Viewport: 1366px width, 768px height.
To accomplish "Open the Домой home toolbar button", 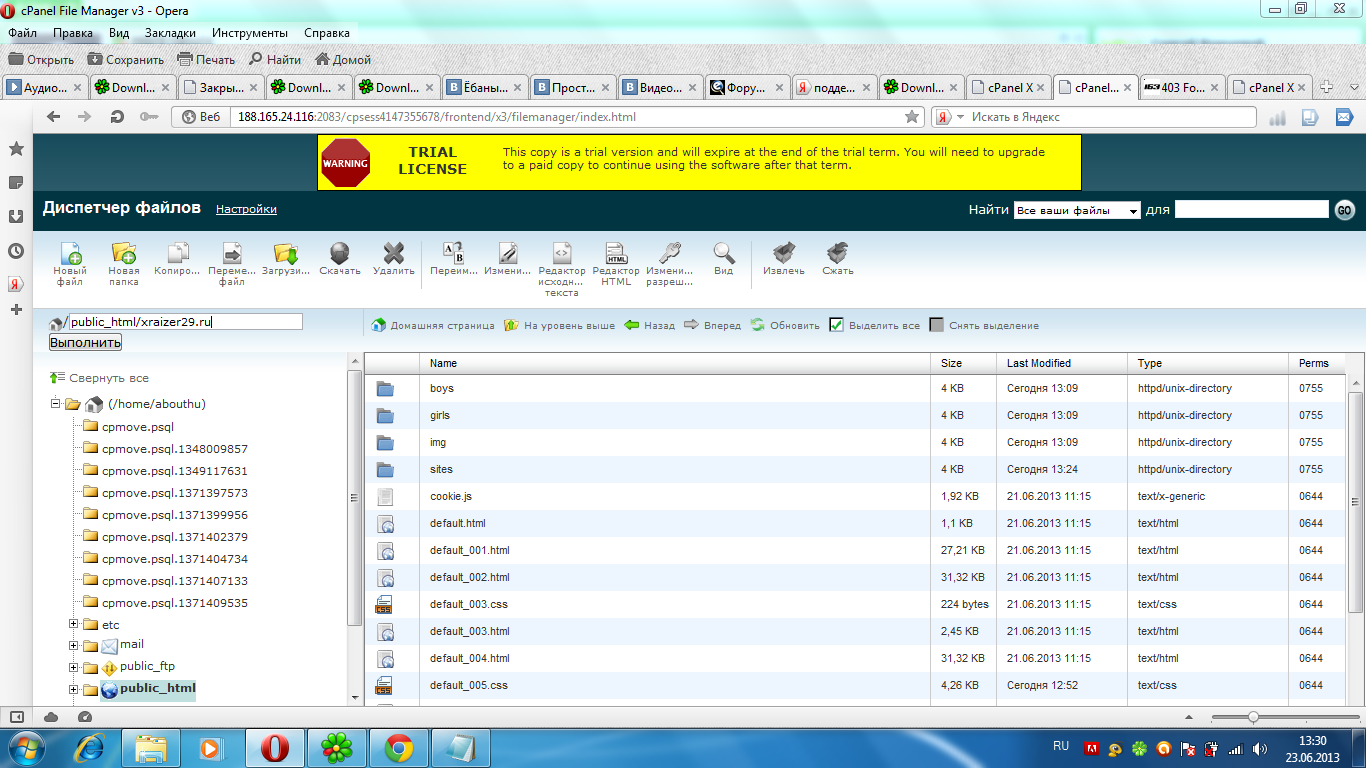I will point(343,59).
